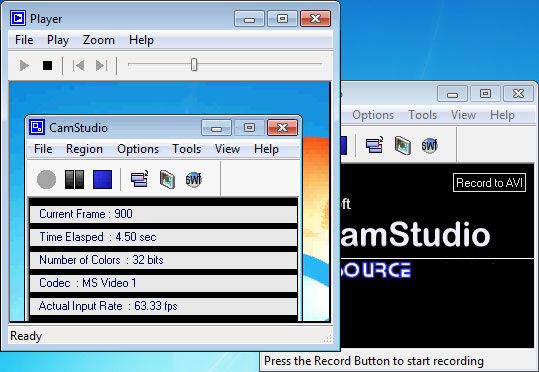Image resolution: width=539 pixels, height=372 pixels.
Task: Click the Actual Input Rate : 63.33 fps row
Action: [164, 306]
